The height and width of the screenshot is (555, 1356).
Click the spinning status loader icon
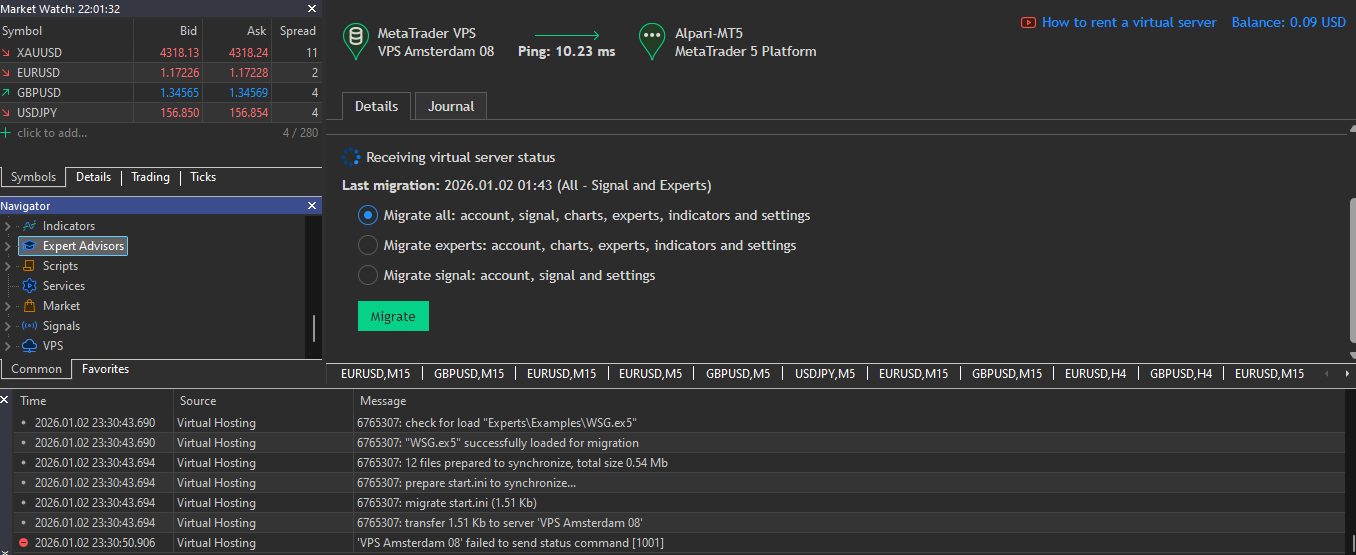pos(350,157)
